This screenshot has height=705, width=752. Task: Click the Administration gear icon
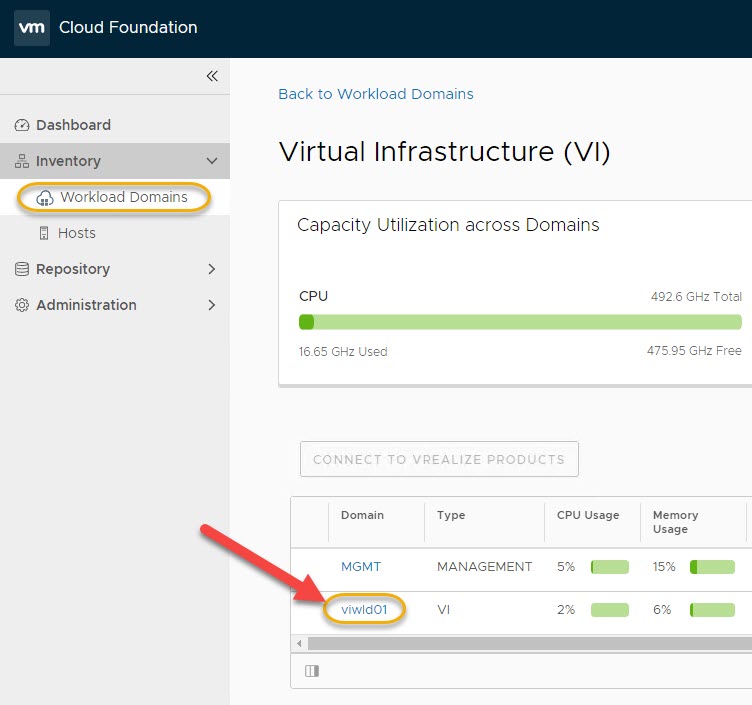(x=22, y=305)
